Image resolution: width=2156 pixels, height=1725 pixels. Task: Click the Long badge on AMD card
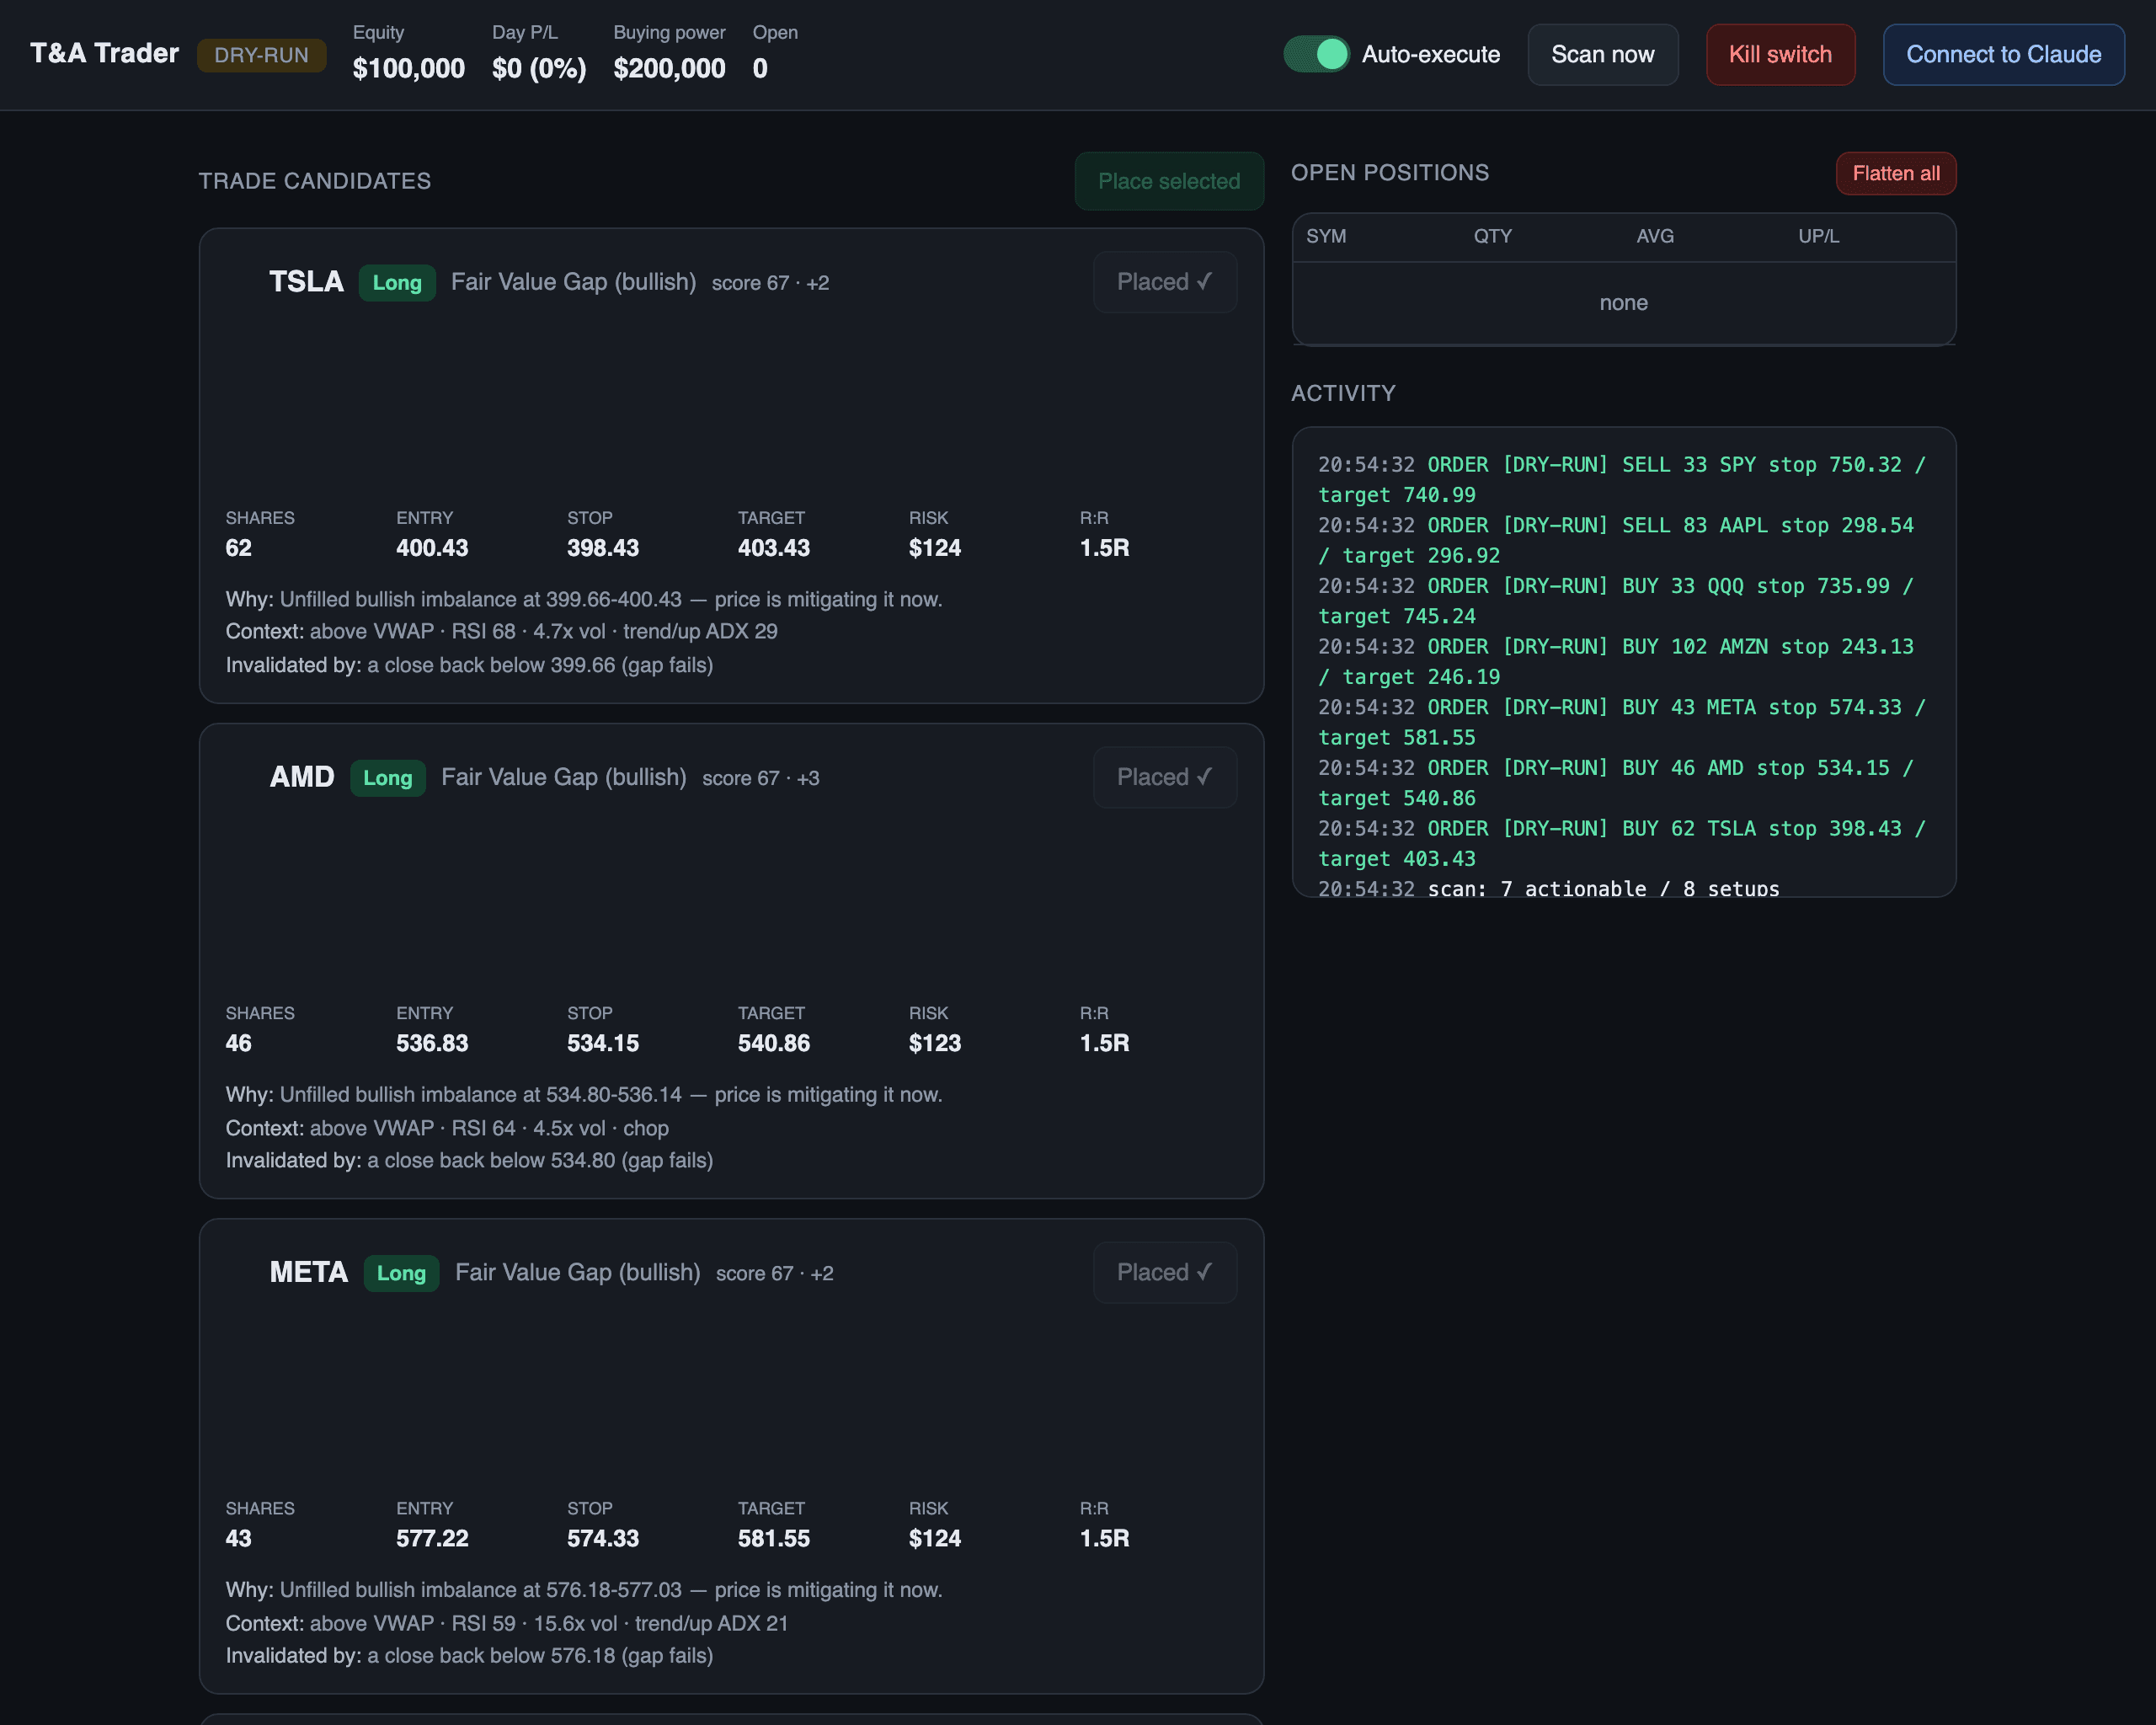pyautogui.click(x=388, y=778)
